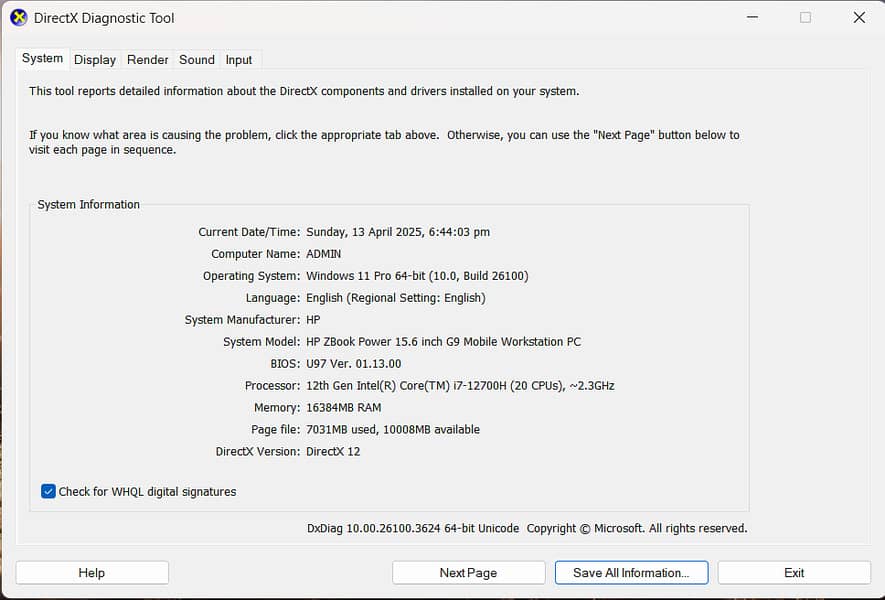The height and width of the screenshot is (600, 885).
Task: Click 'Copyright © Microsoft. All rights reserved.' text
Action: click(637, 529)
